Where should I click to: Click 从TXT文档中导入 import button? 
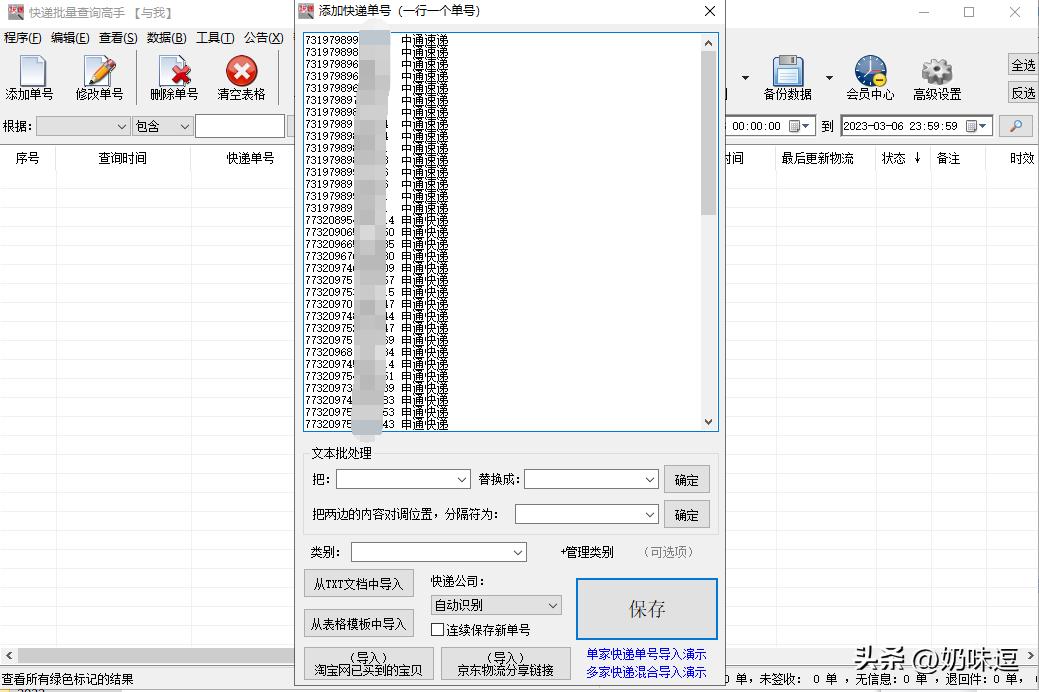359,583
